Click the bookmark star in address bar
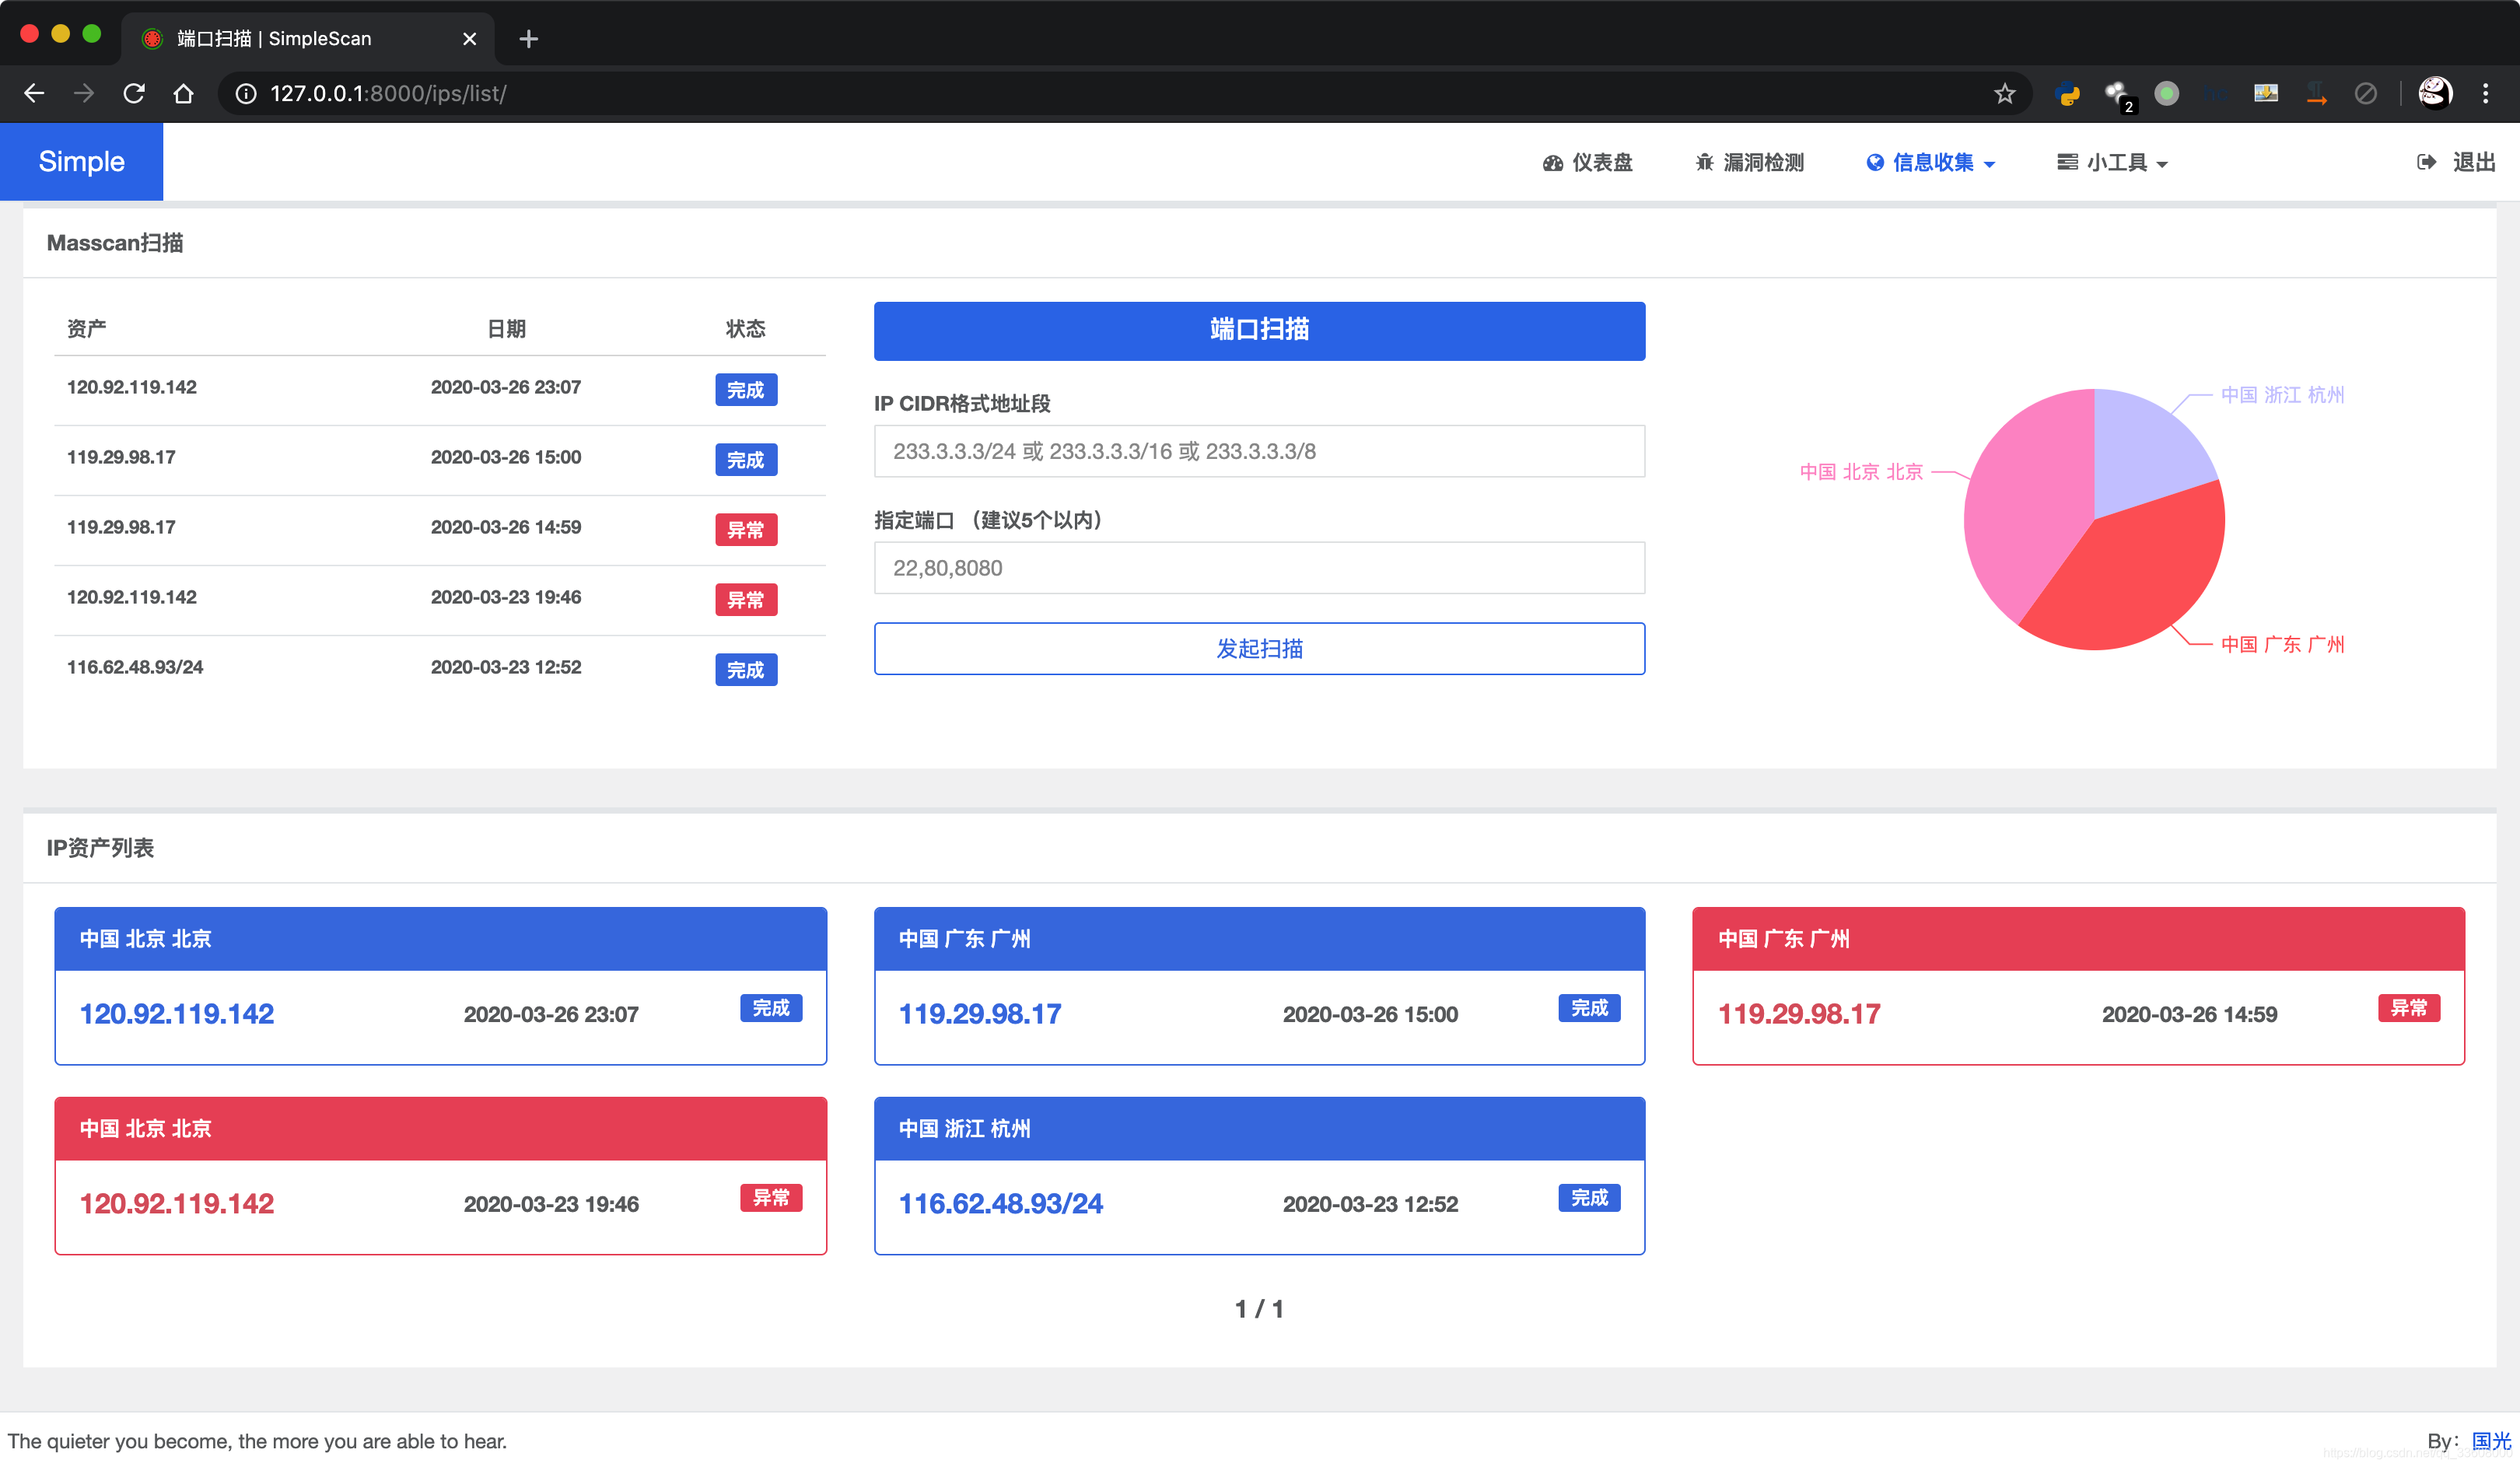This screenshot has height=1467, width=2520. (x=2004, y=93)
